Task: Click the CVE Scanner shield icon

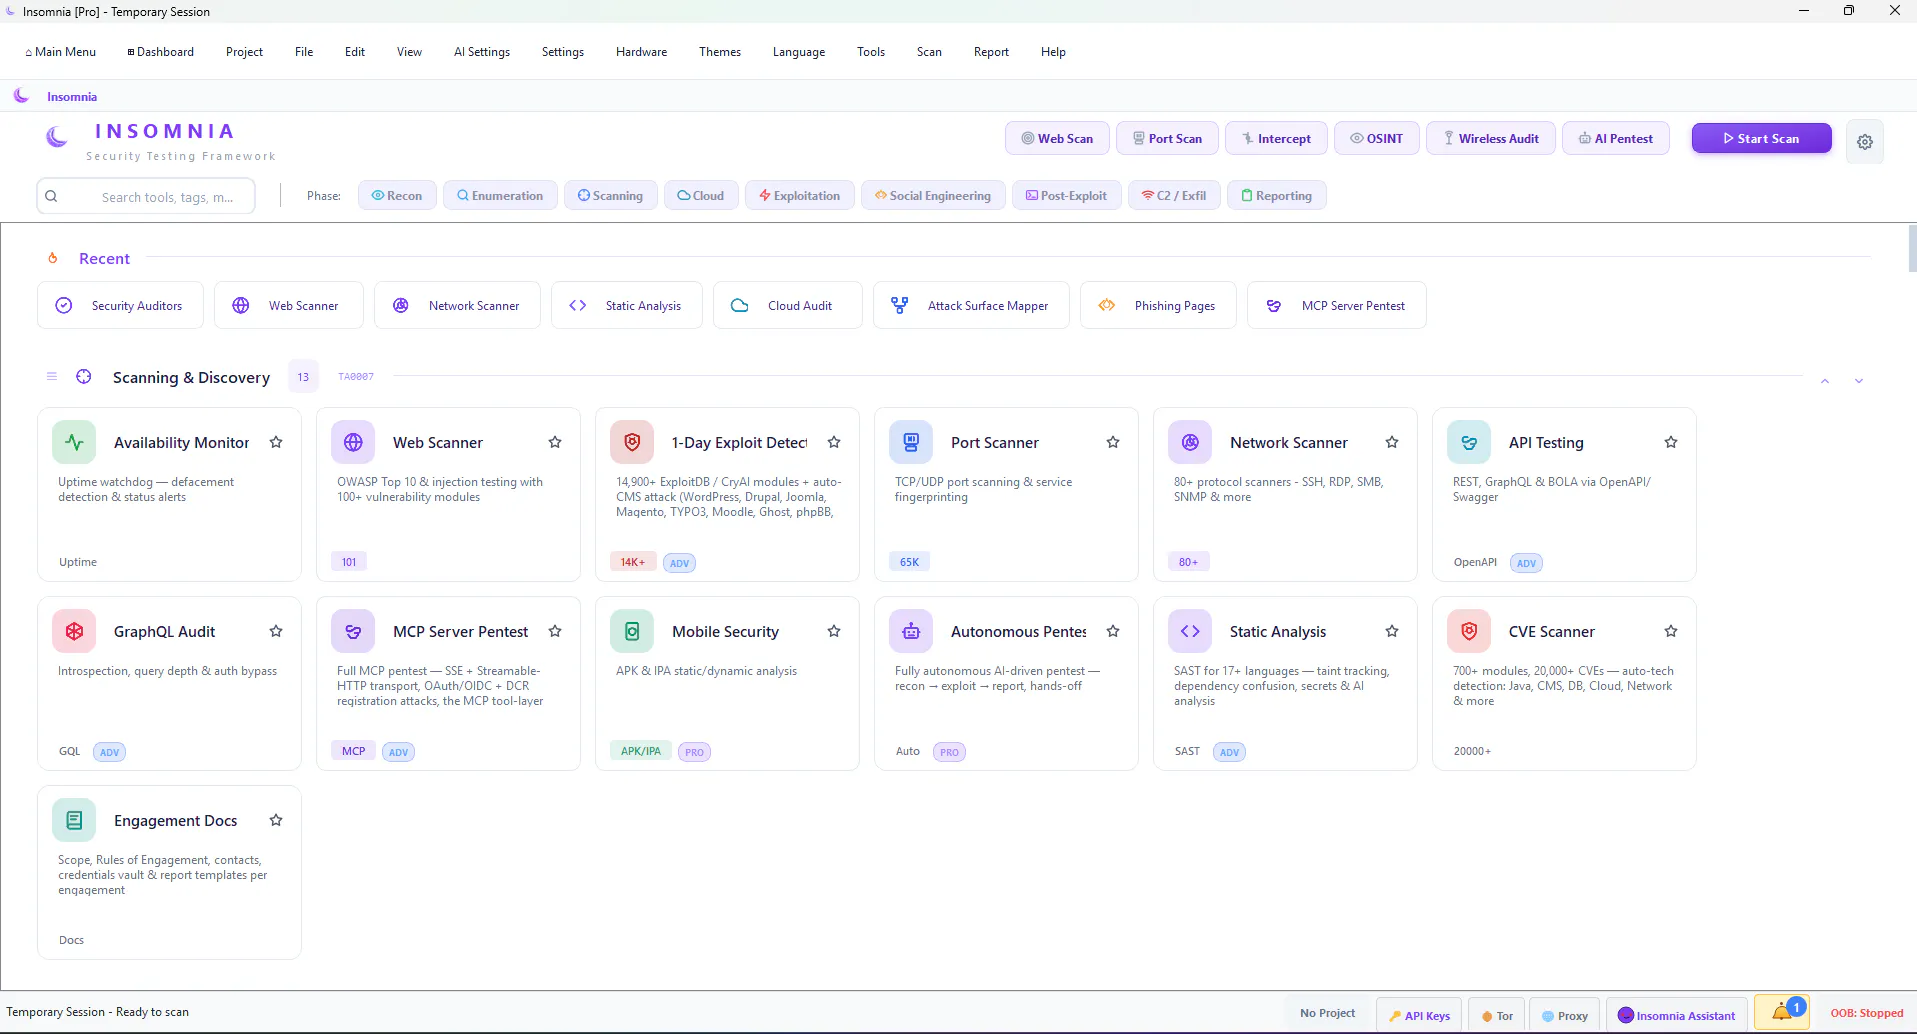Action: coord(1469,631)
